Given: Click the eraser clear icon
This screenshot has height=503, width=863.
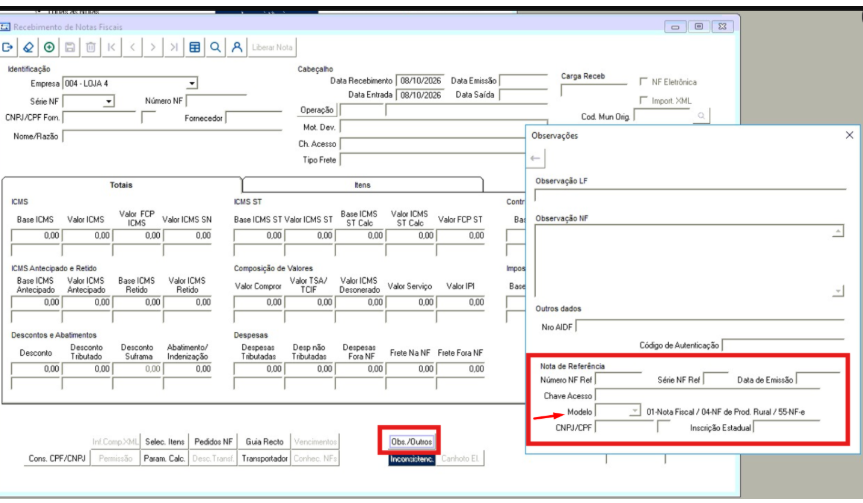Looking at the screenshot, I should coord(29,47).
